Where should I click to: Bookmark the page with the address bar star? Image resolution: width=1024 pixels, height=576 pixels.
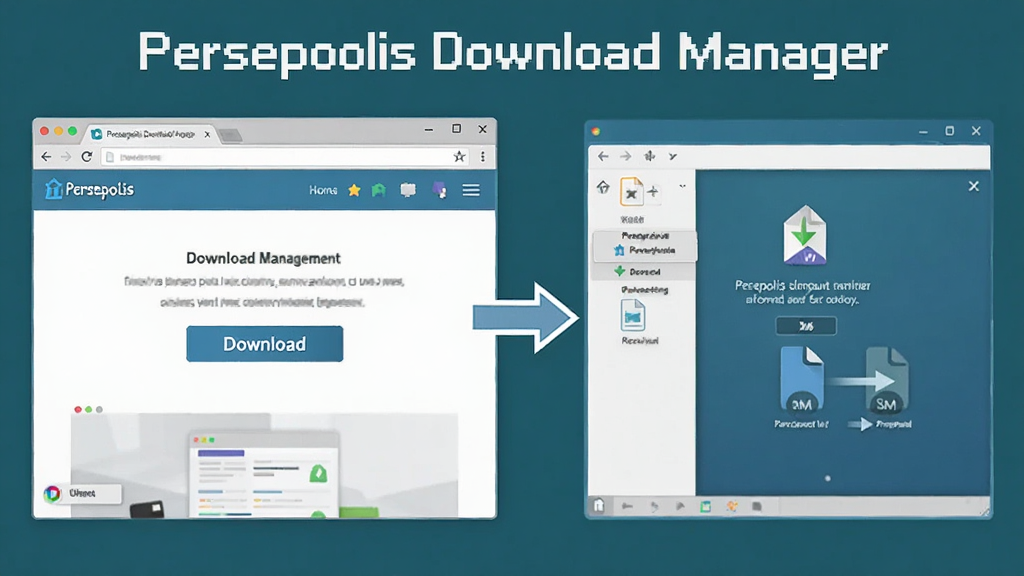[460, 157]
